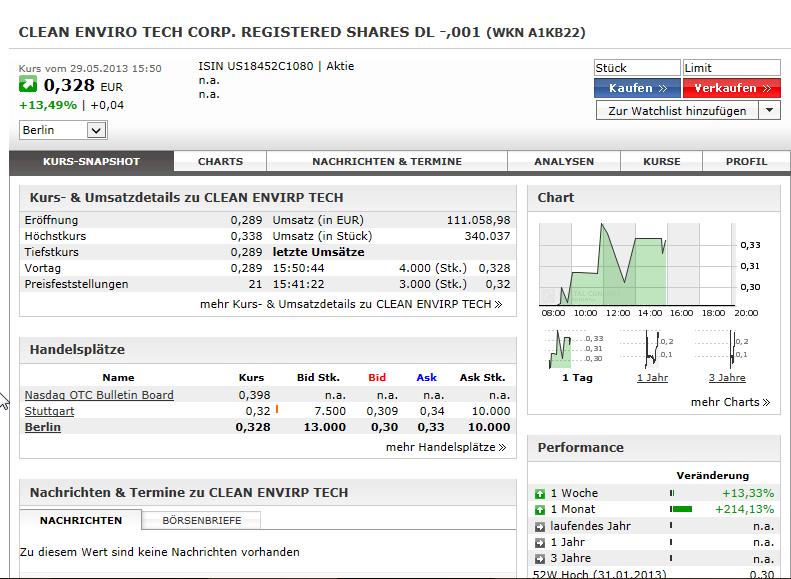Image resolution: width=791 pixels, height=579 pixels.
Task: Click the green up-arrow icon beside the 0,328 price
Action: point(28,85)
